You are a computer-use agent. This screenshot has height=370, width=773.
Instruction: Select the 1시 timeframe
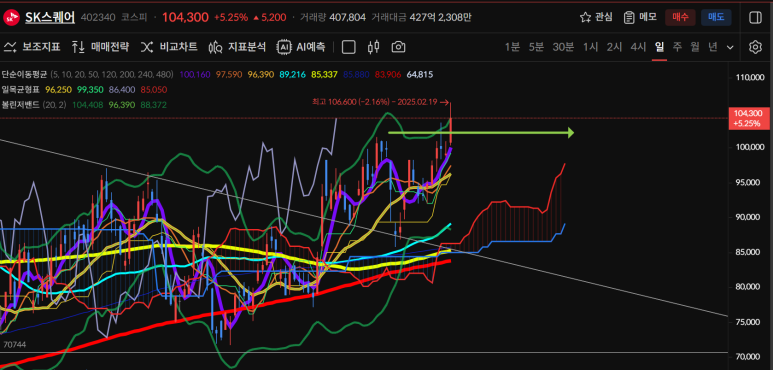coord(590,47)
